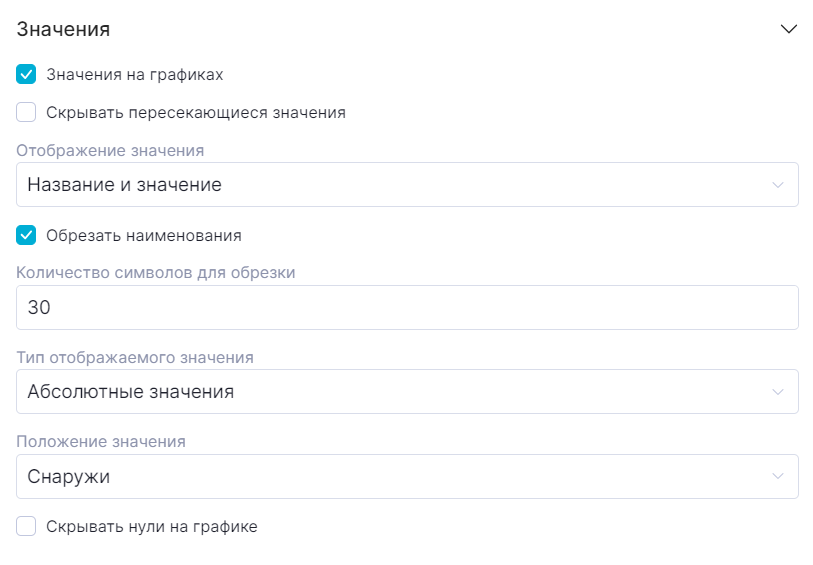Collapse the Значения section chevron

pos(789,30)
